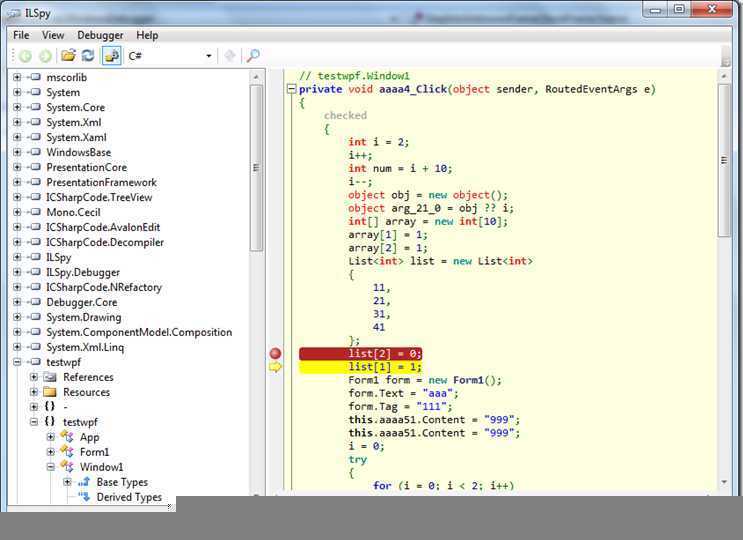Select the PresentationCore assembly icon
Viewport: 743px width, 540px height.
pyautogui.click(x=36, y=167)
